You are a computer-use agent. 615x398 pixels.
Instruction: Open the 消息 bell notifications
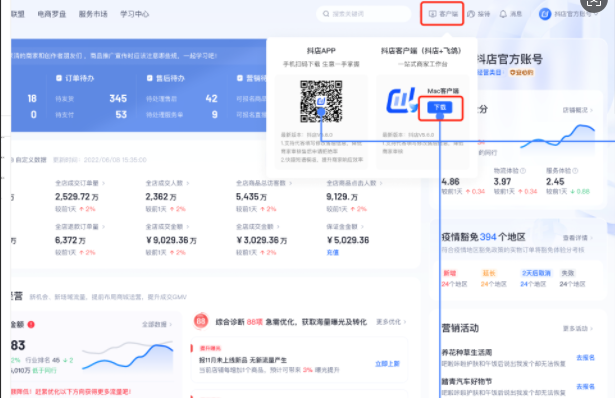[x=503, y=14]
